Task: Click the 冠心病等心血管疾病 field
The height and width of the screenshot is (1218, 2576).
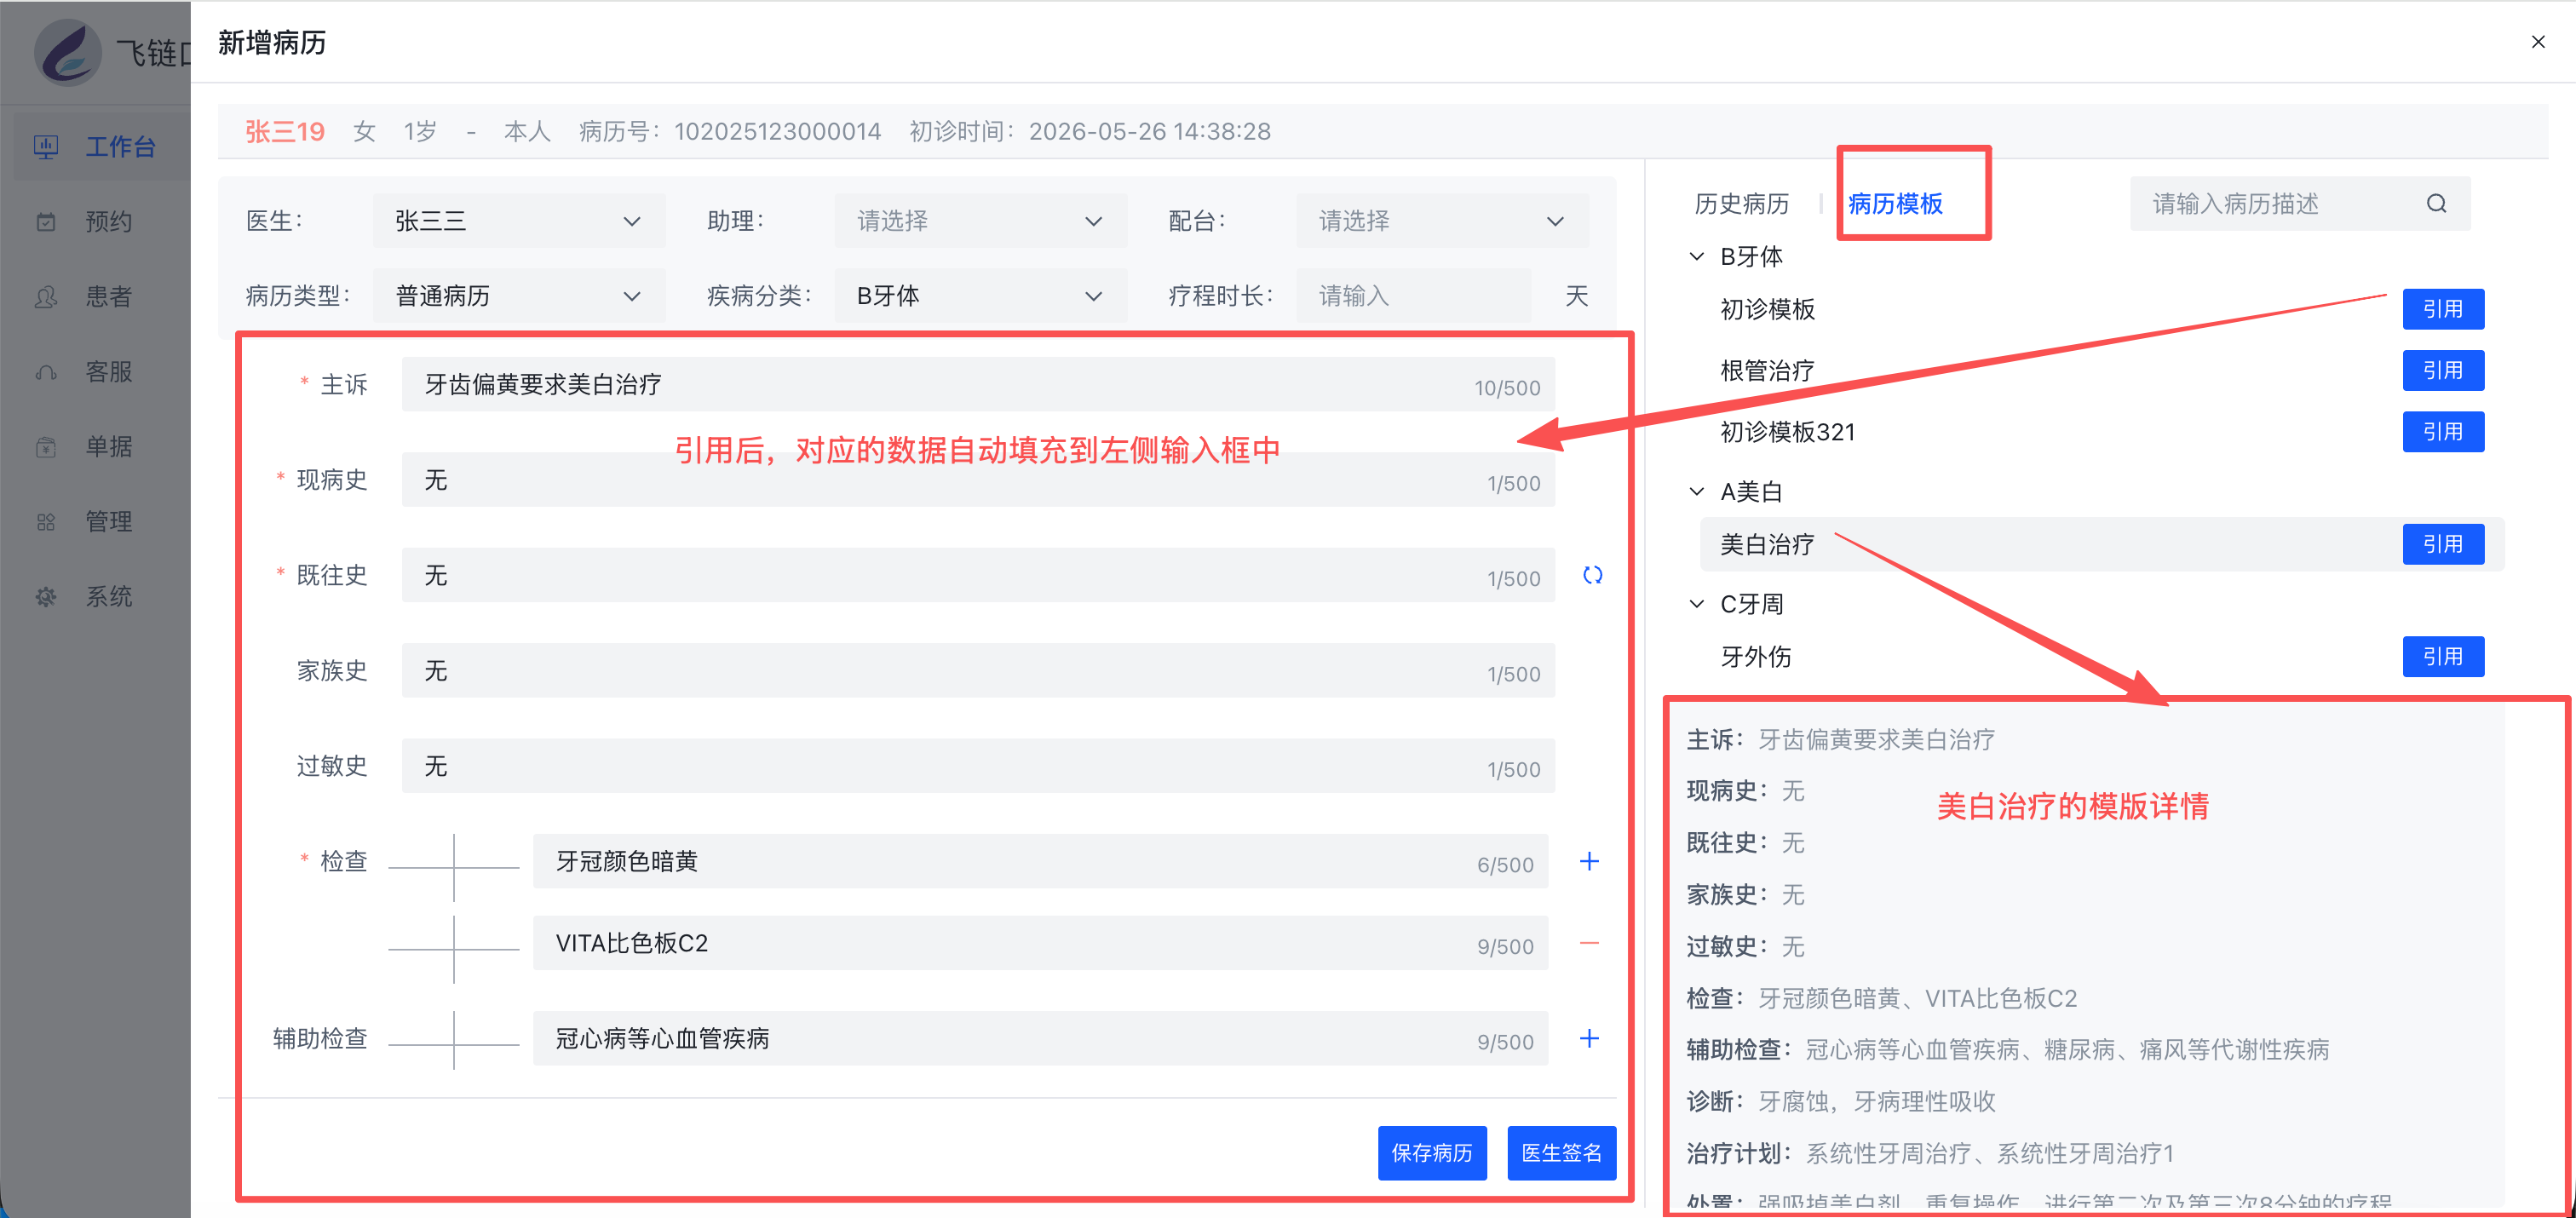Action: pos(1040,1038)
